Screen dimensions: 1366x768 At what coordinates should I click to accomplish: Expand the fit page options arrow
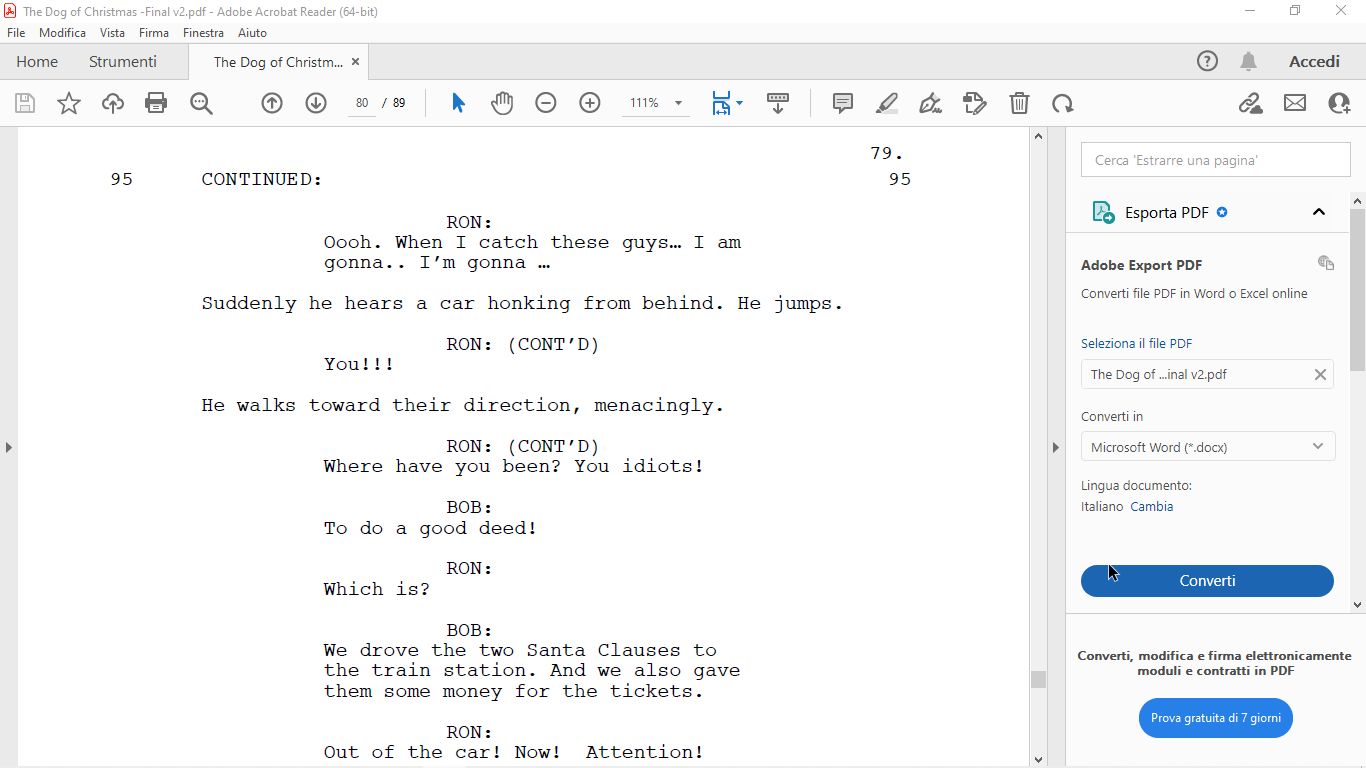740,103
